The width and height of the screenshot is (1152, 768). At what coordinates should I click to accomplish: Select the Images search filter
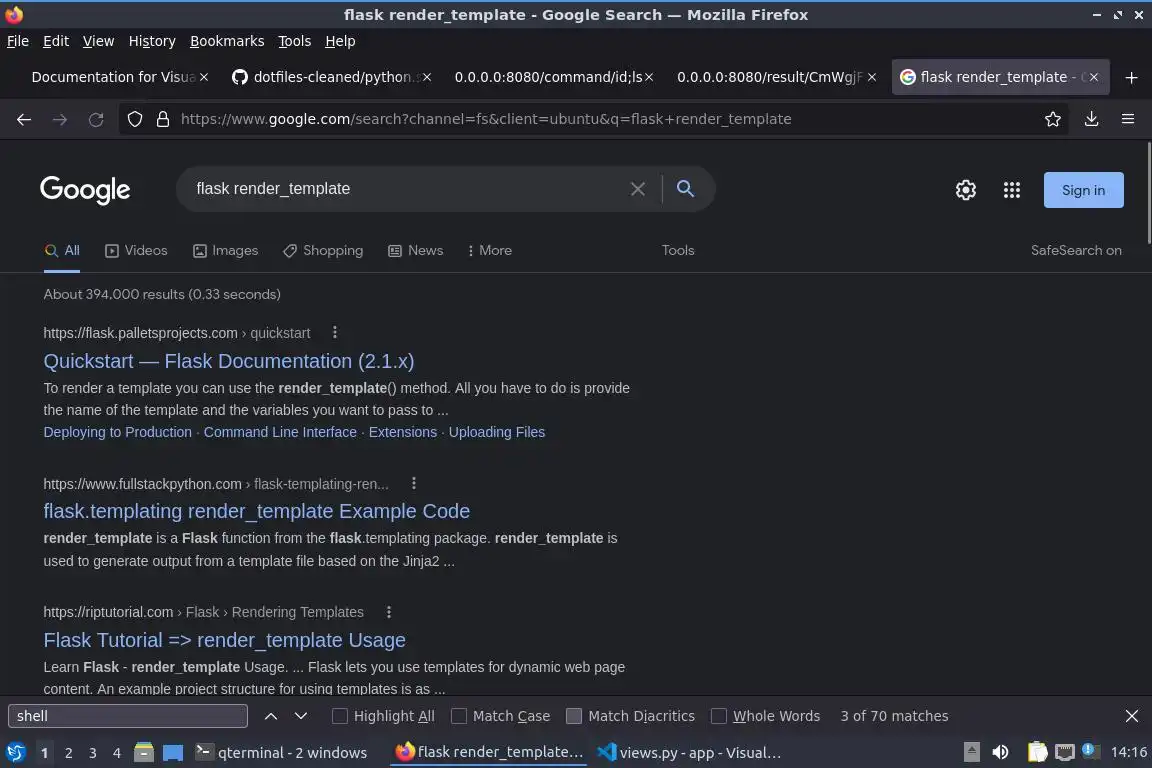pyautogui.click(x=226, y=251)
